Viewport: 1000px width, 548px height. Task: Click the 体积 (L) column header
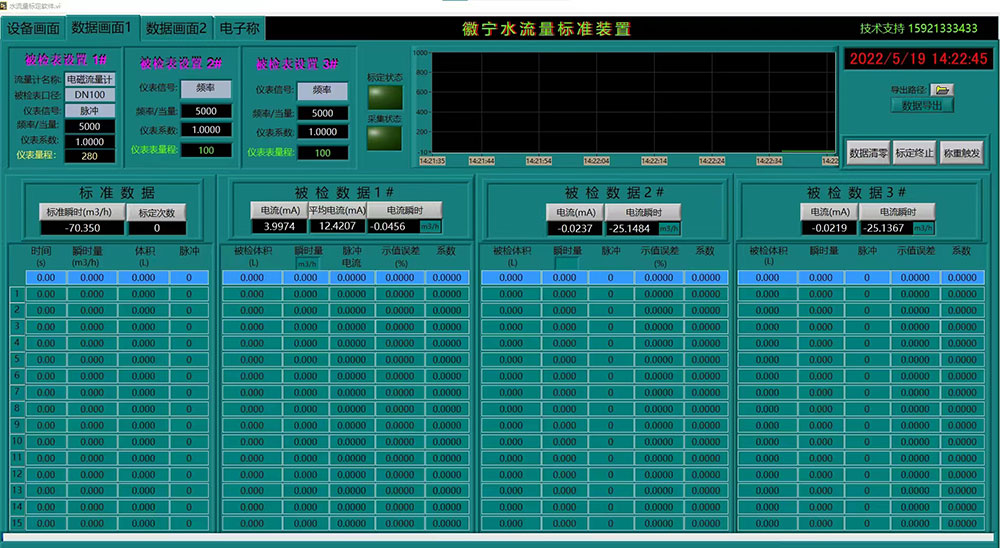pos(144,256)
